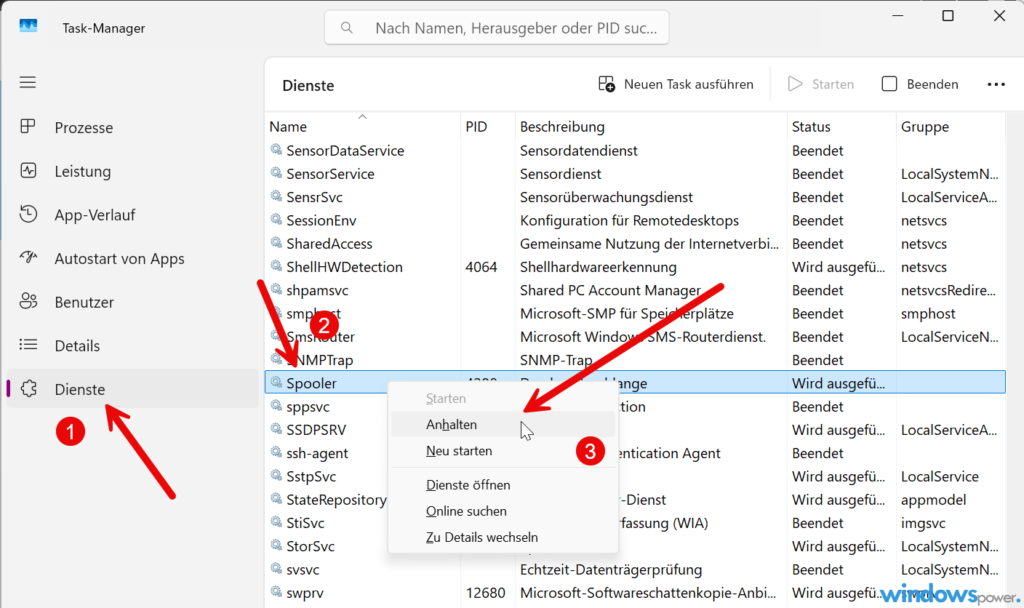Click the Details list icon
The height and width of the screenshot is (608, 1024).
pos(28,344)
